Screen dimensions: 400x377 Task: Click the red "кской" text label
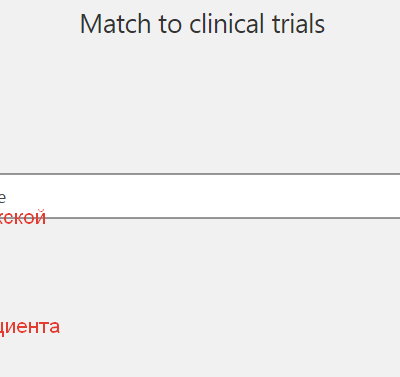(x=22, y=217)
